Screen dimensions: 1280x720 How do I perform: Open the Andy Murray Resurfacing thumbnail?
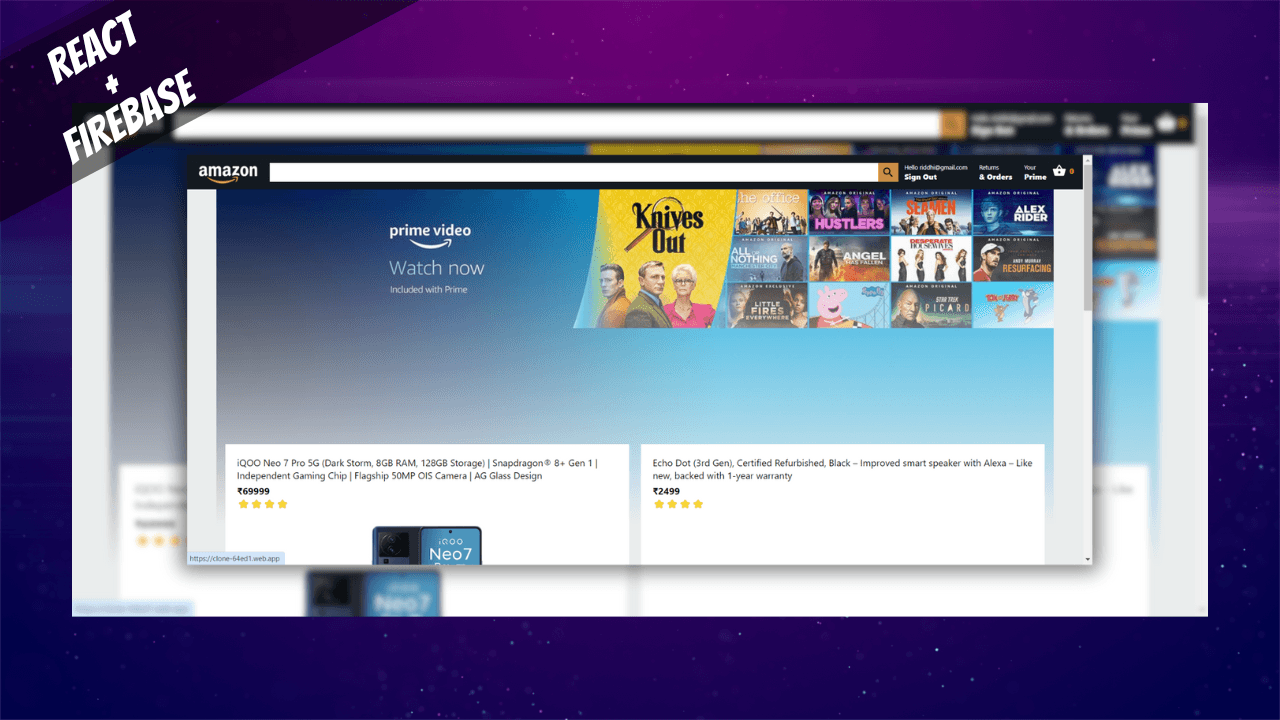pos(1013,259)
